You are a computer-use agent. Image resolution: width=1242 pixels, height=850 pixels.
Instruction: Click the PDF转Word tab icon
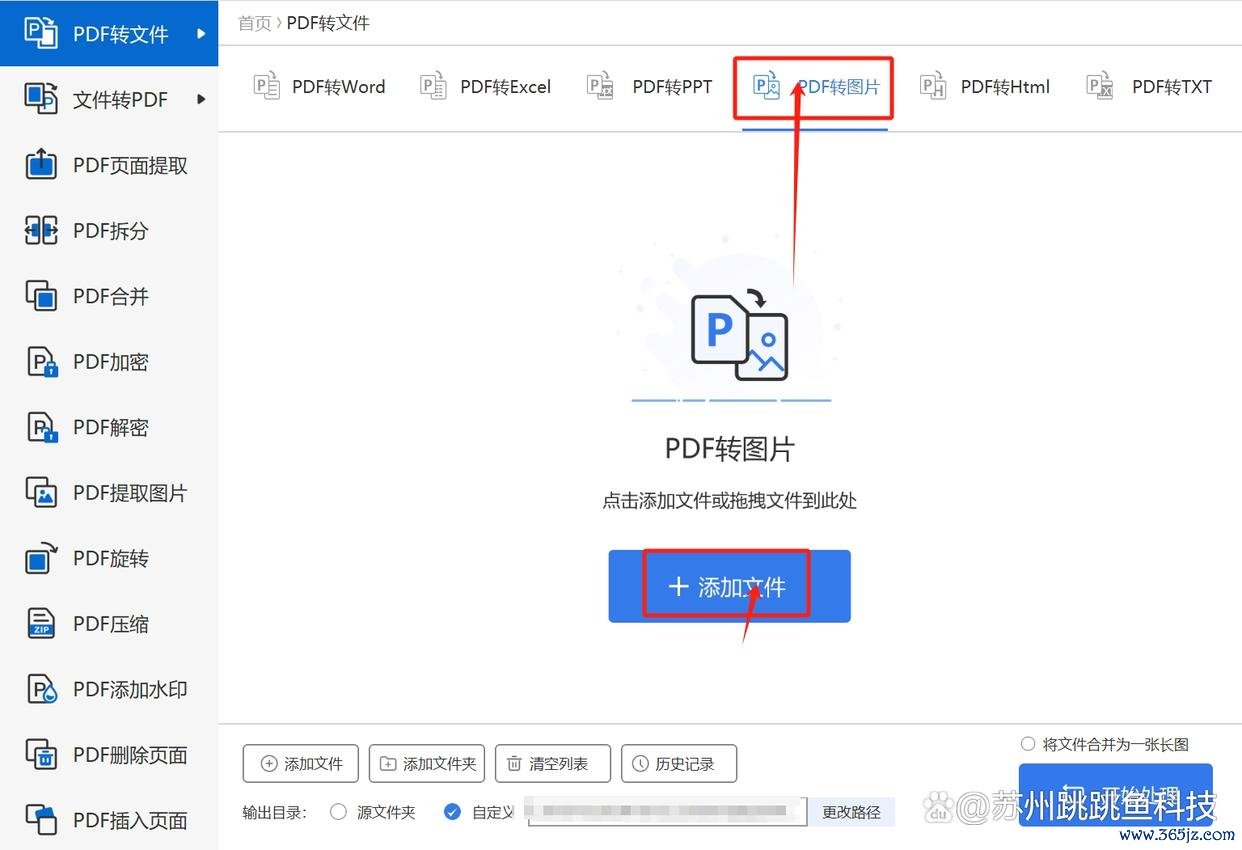click(266, 86)
